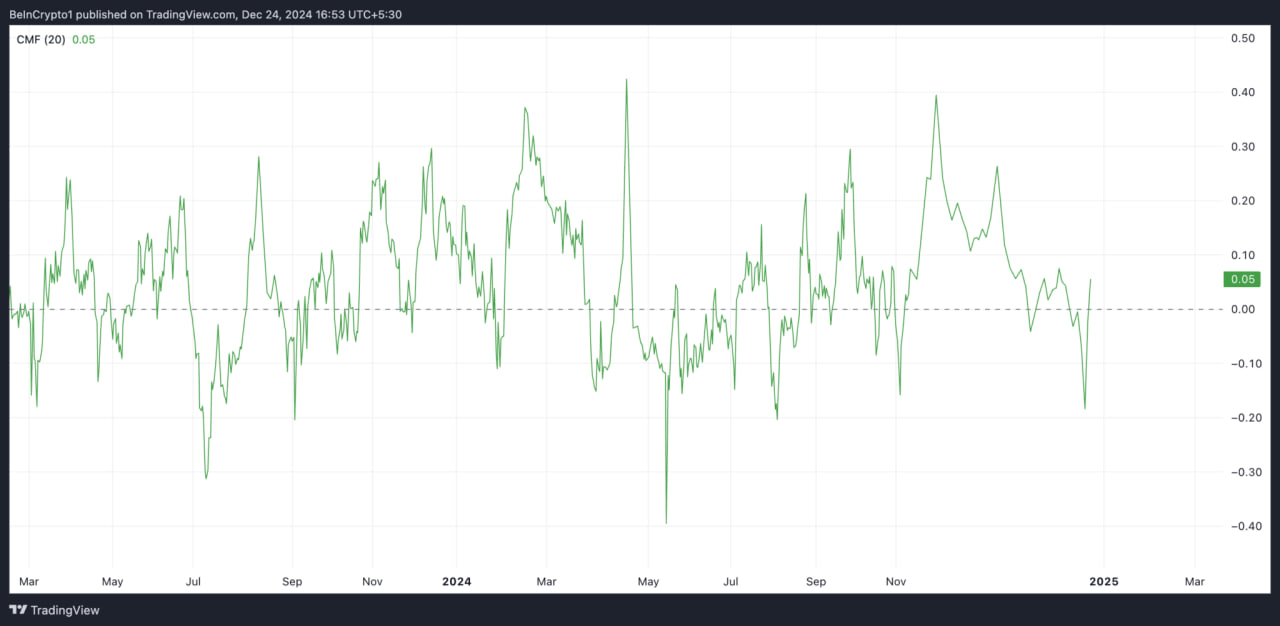The width and height of the screenshot is (1280, 626).
Task: Click the TradingView logo icon
Action: 18,610
